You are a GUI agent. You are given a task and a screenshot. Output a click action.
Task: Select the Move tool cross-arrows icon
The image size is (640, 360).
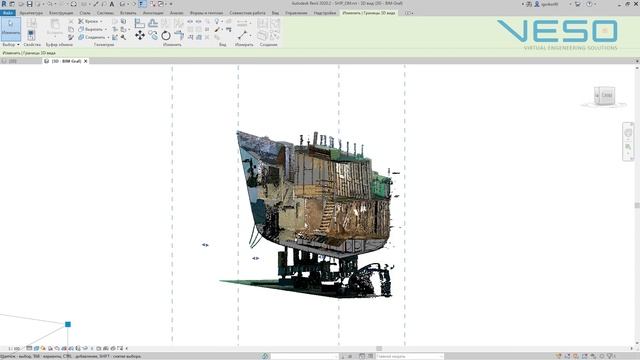click(x=140, y=36)
